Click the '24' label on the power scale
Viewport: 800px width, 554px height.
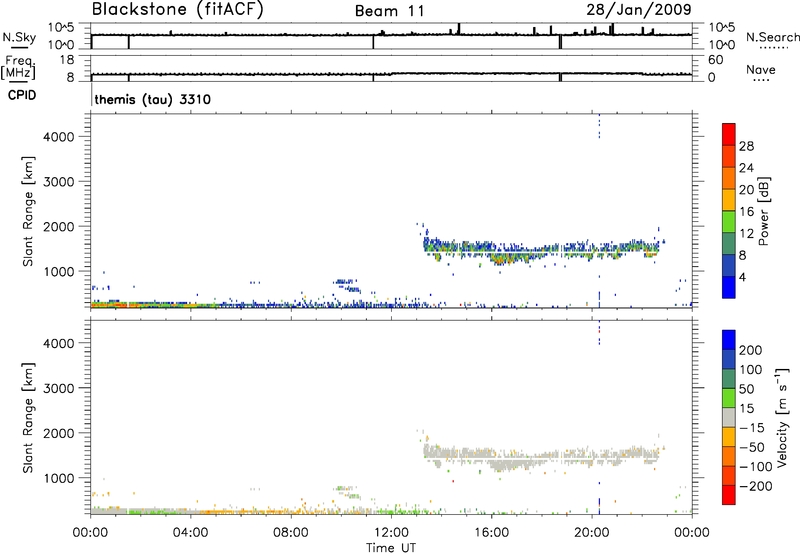[746, 168]
